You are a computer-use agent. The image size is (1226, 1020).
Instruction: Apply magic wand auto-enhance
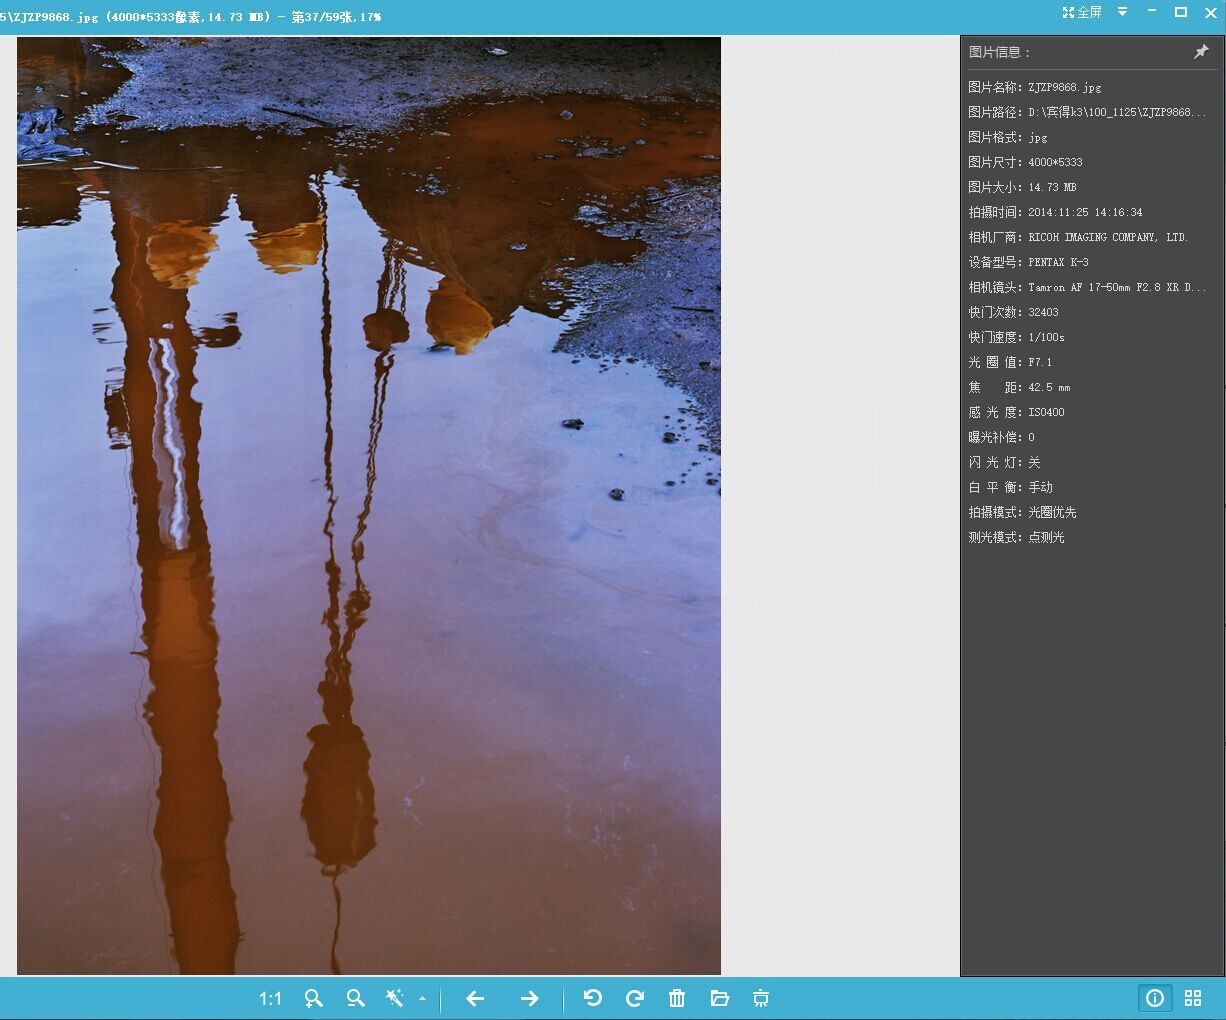point(395,998)
